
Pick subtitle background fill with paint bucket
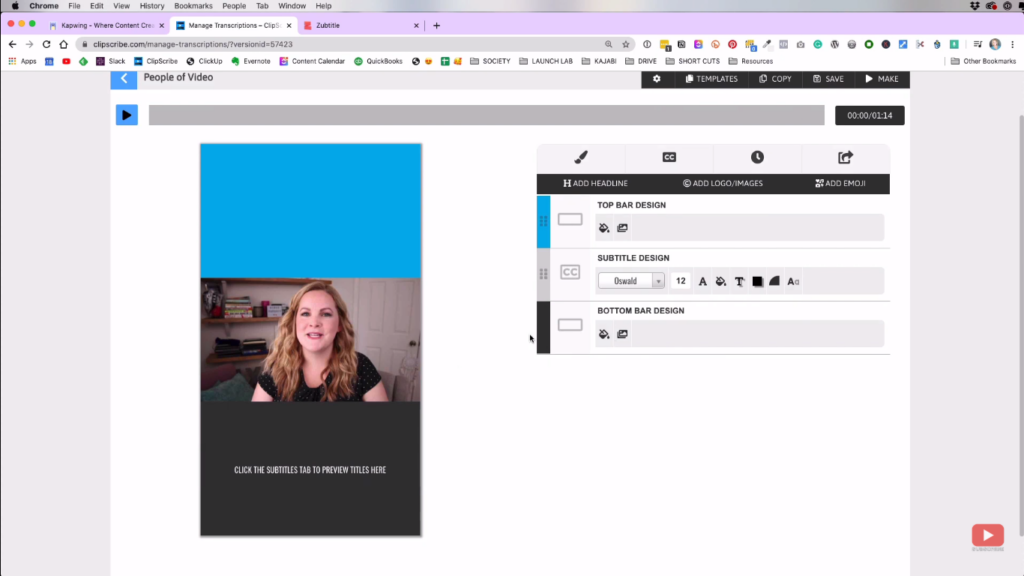coord(721,281)
